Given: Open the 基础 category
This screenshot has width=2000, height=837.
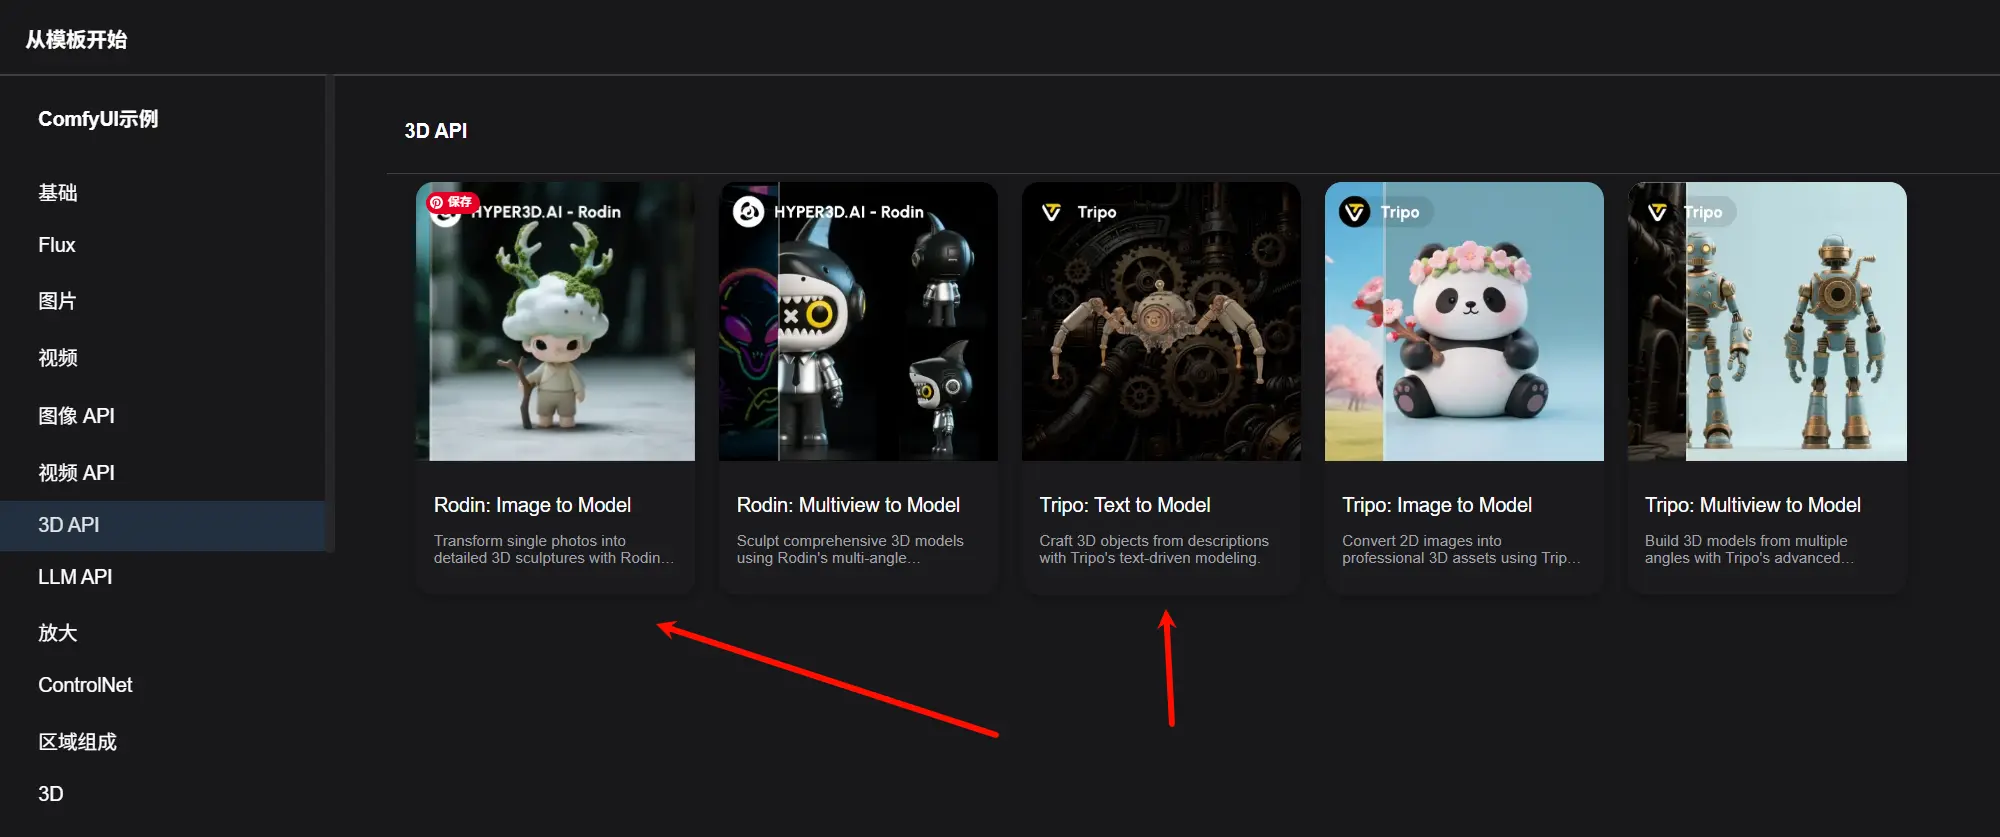Looking at the screenshot, I should (58, 193).
